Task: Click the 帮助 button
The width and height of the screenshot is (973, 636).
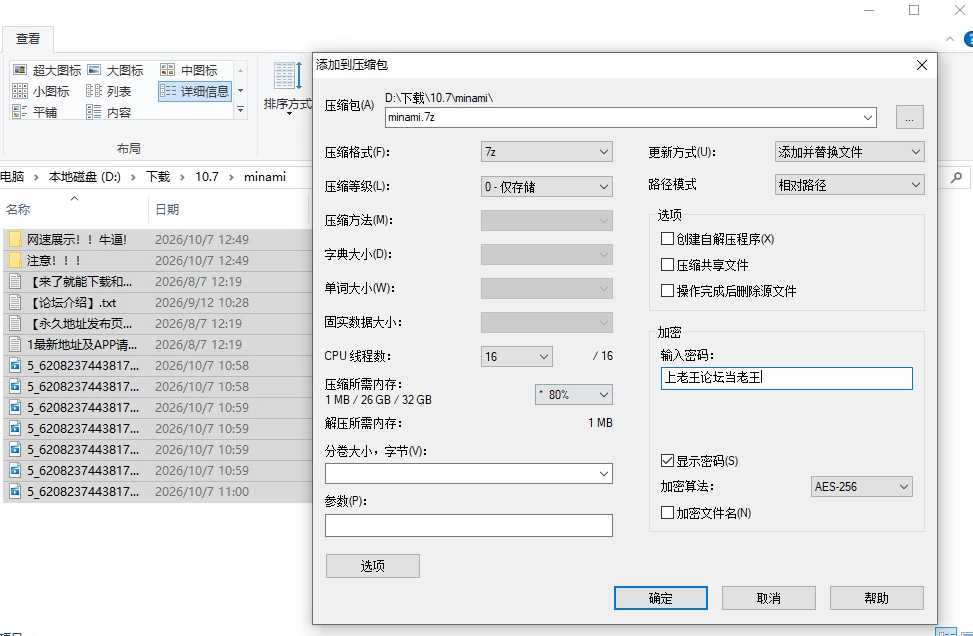Action: click(x=877, y=598)
